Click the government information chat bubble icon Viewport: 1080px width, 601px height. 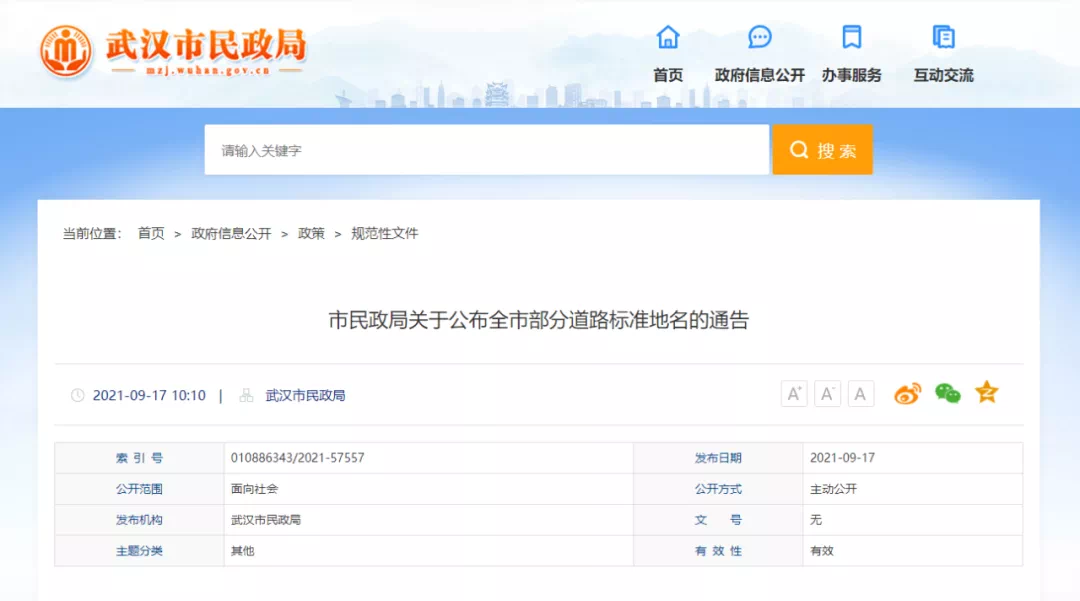click(760, 38)
